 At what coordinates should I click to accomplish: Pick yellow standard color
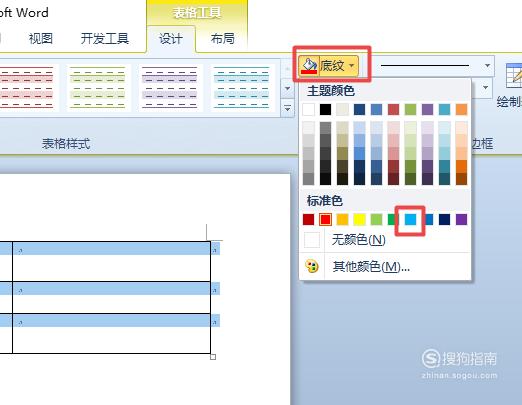pos(359,219)
